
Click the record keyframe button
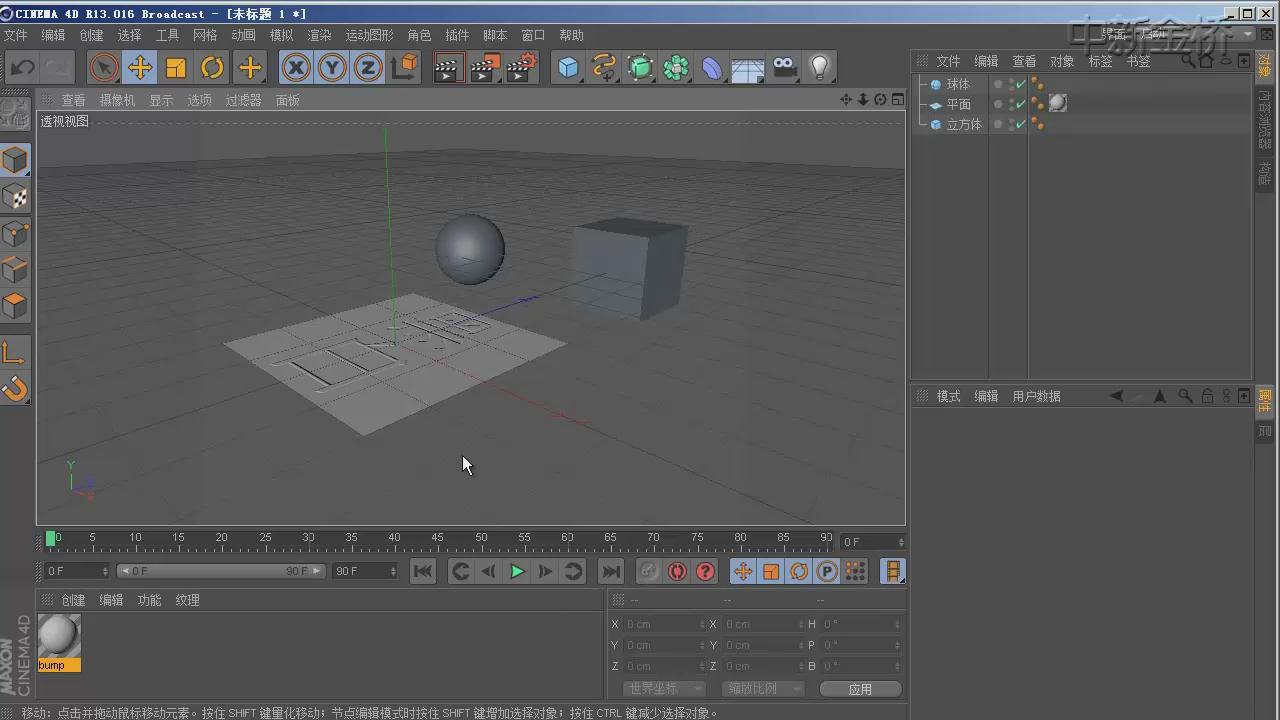pos(649,571)
